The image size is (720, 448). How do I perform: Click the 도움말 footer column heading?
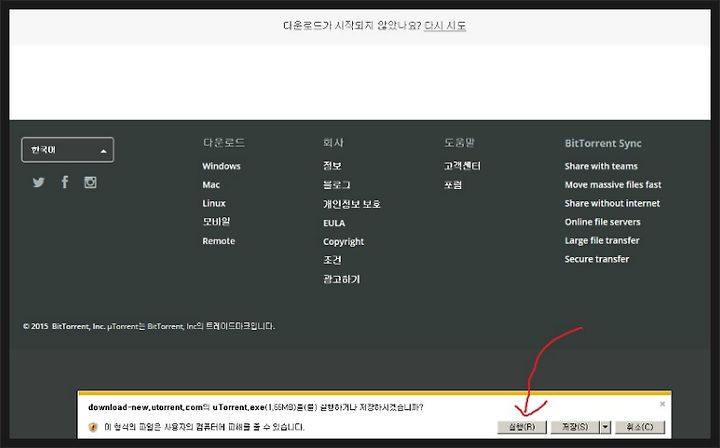coord(459,143)
